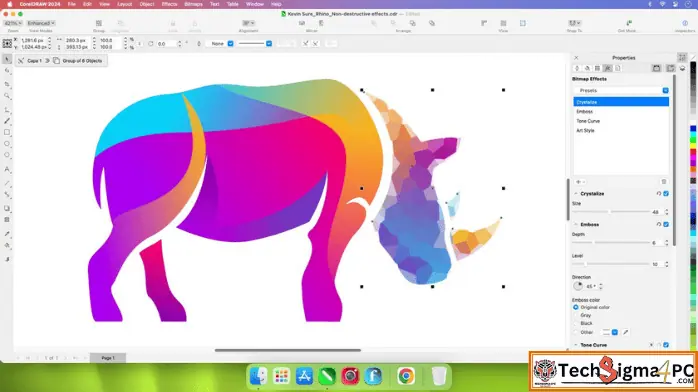Pick emboss color with eyedropper icon
Image resolution: width=698 pixels, height=392 pixels.
(625, 332)
